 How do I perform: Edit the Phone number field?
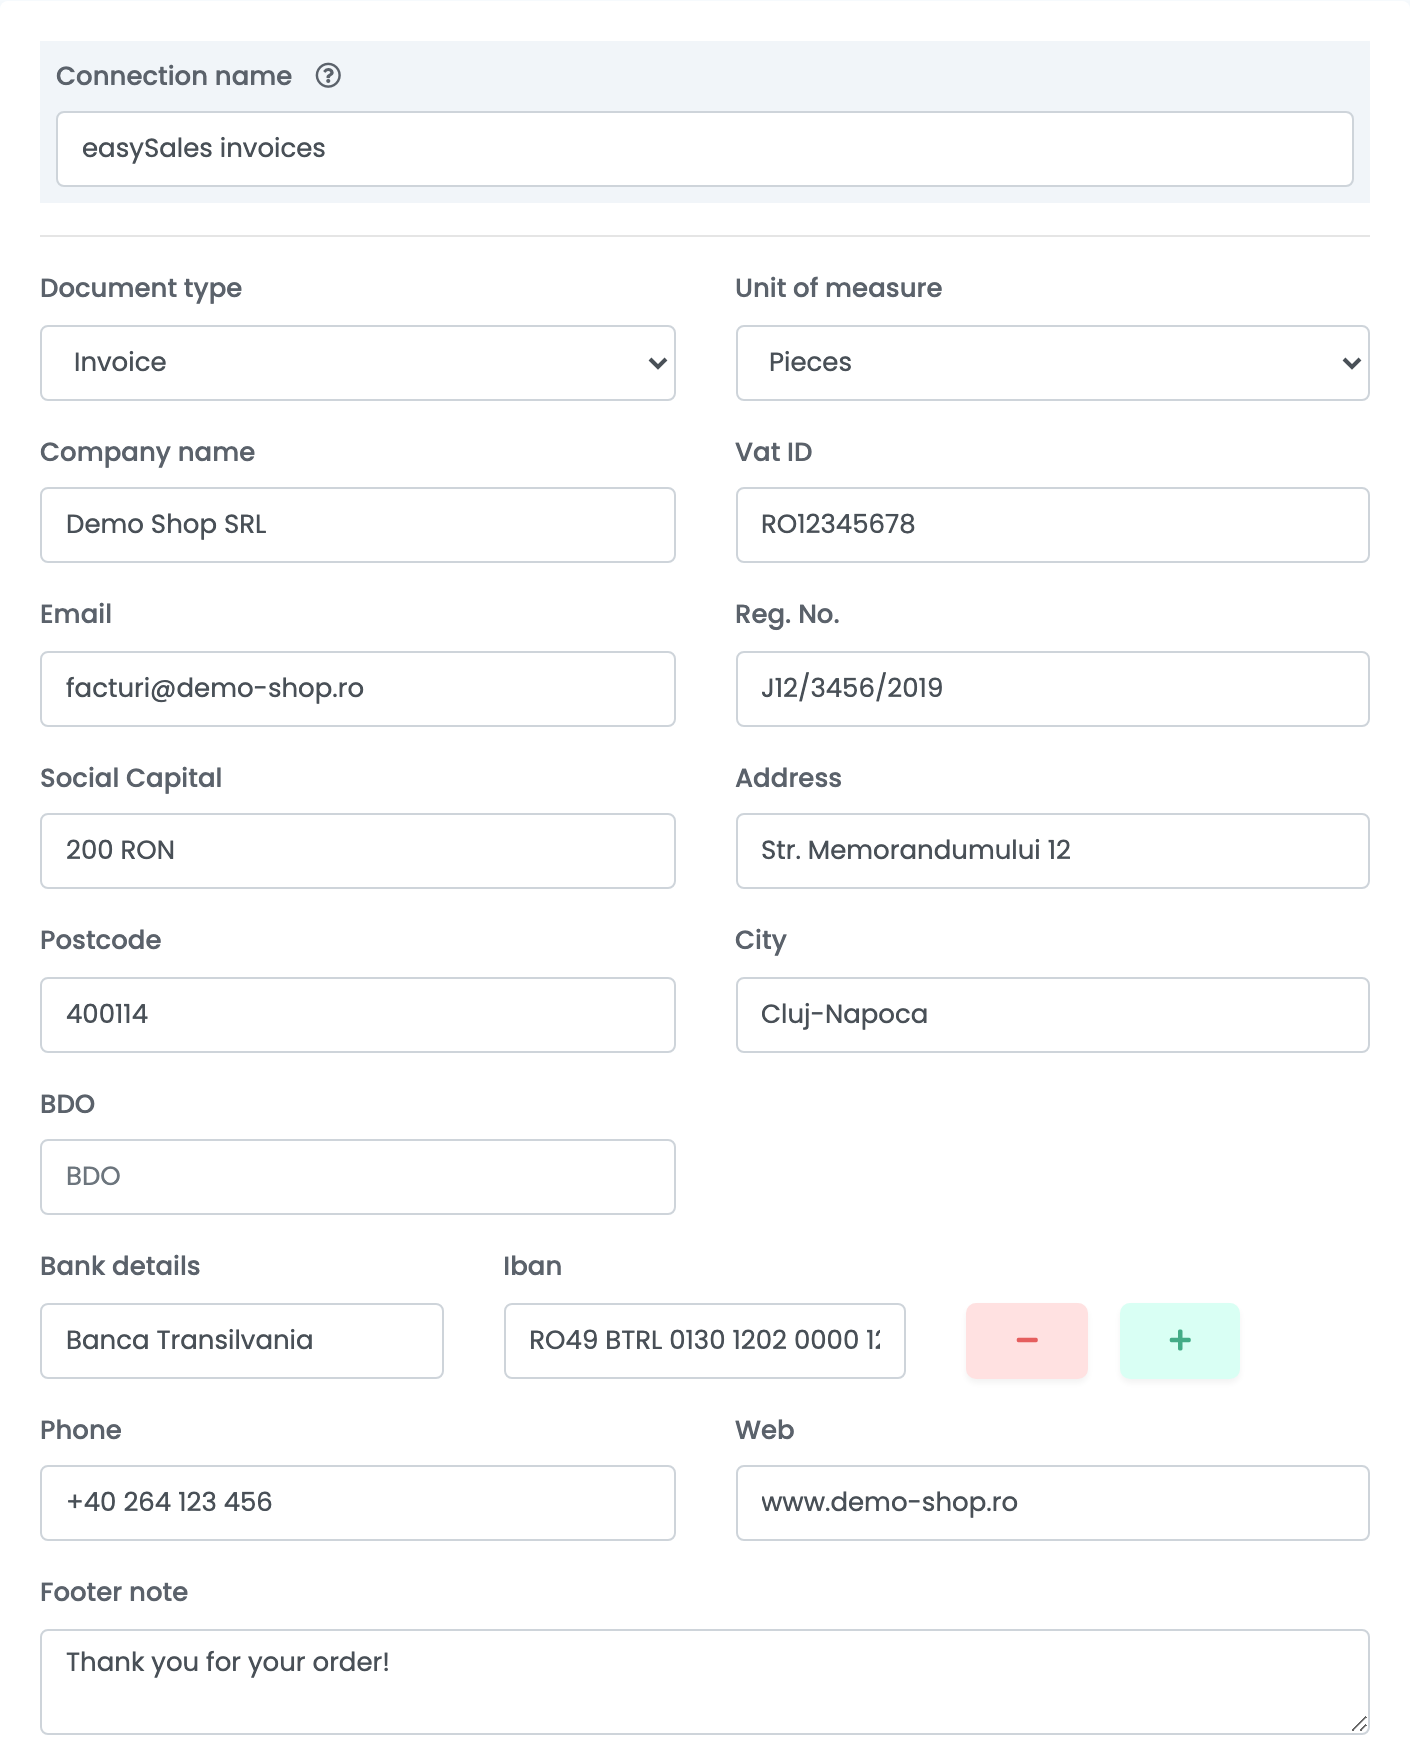point(358,1503)
